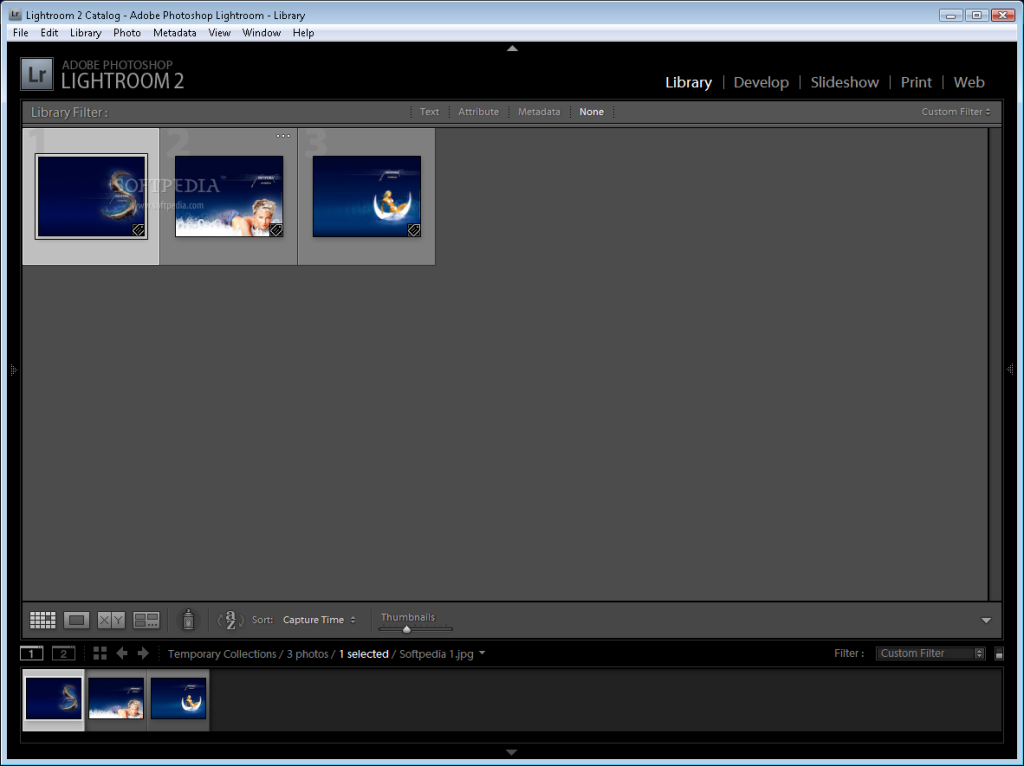Image resolution: width=1024 pixels, height=766 pixels.
Task: Expand the right side panel
Action: click(1010, 370)
